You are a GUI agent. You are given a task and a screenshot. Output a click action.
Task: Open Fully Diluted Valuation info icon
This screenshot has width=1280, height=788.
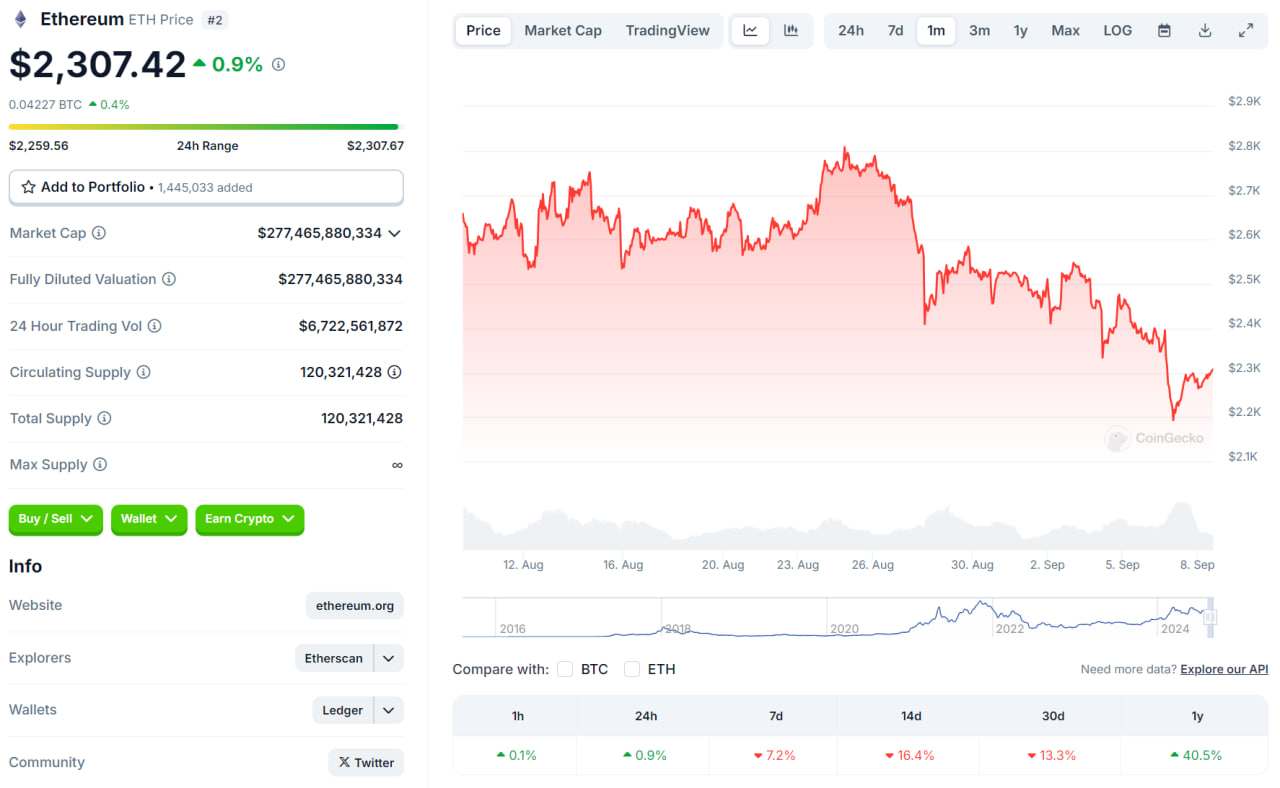click(169, 279)
